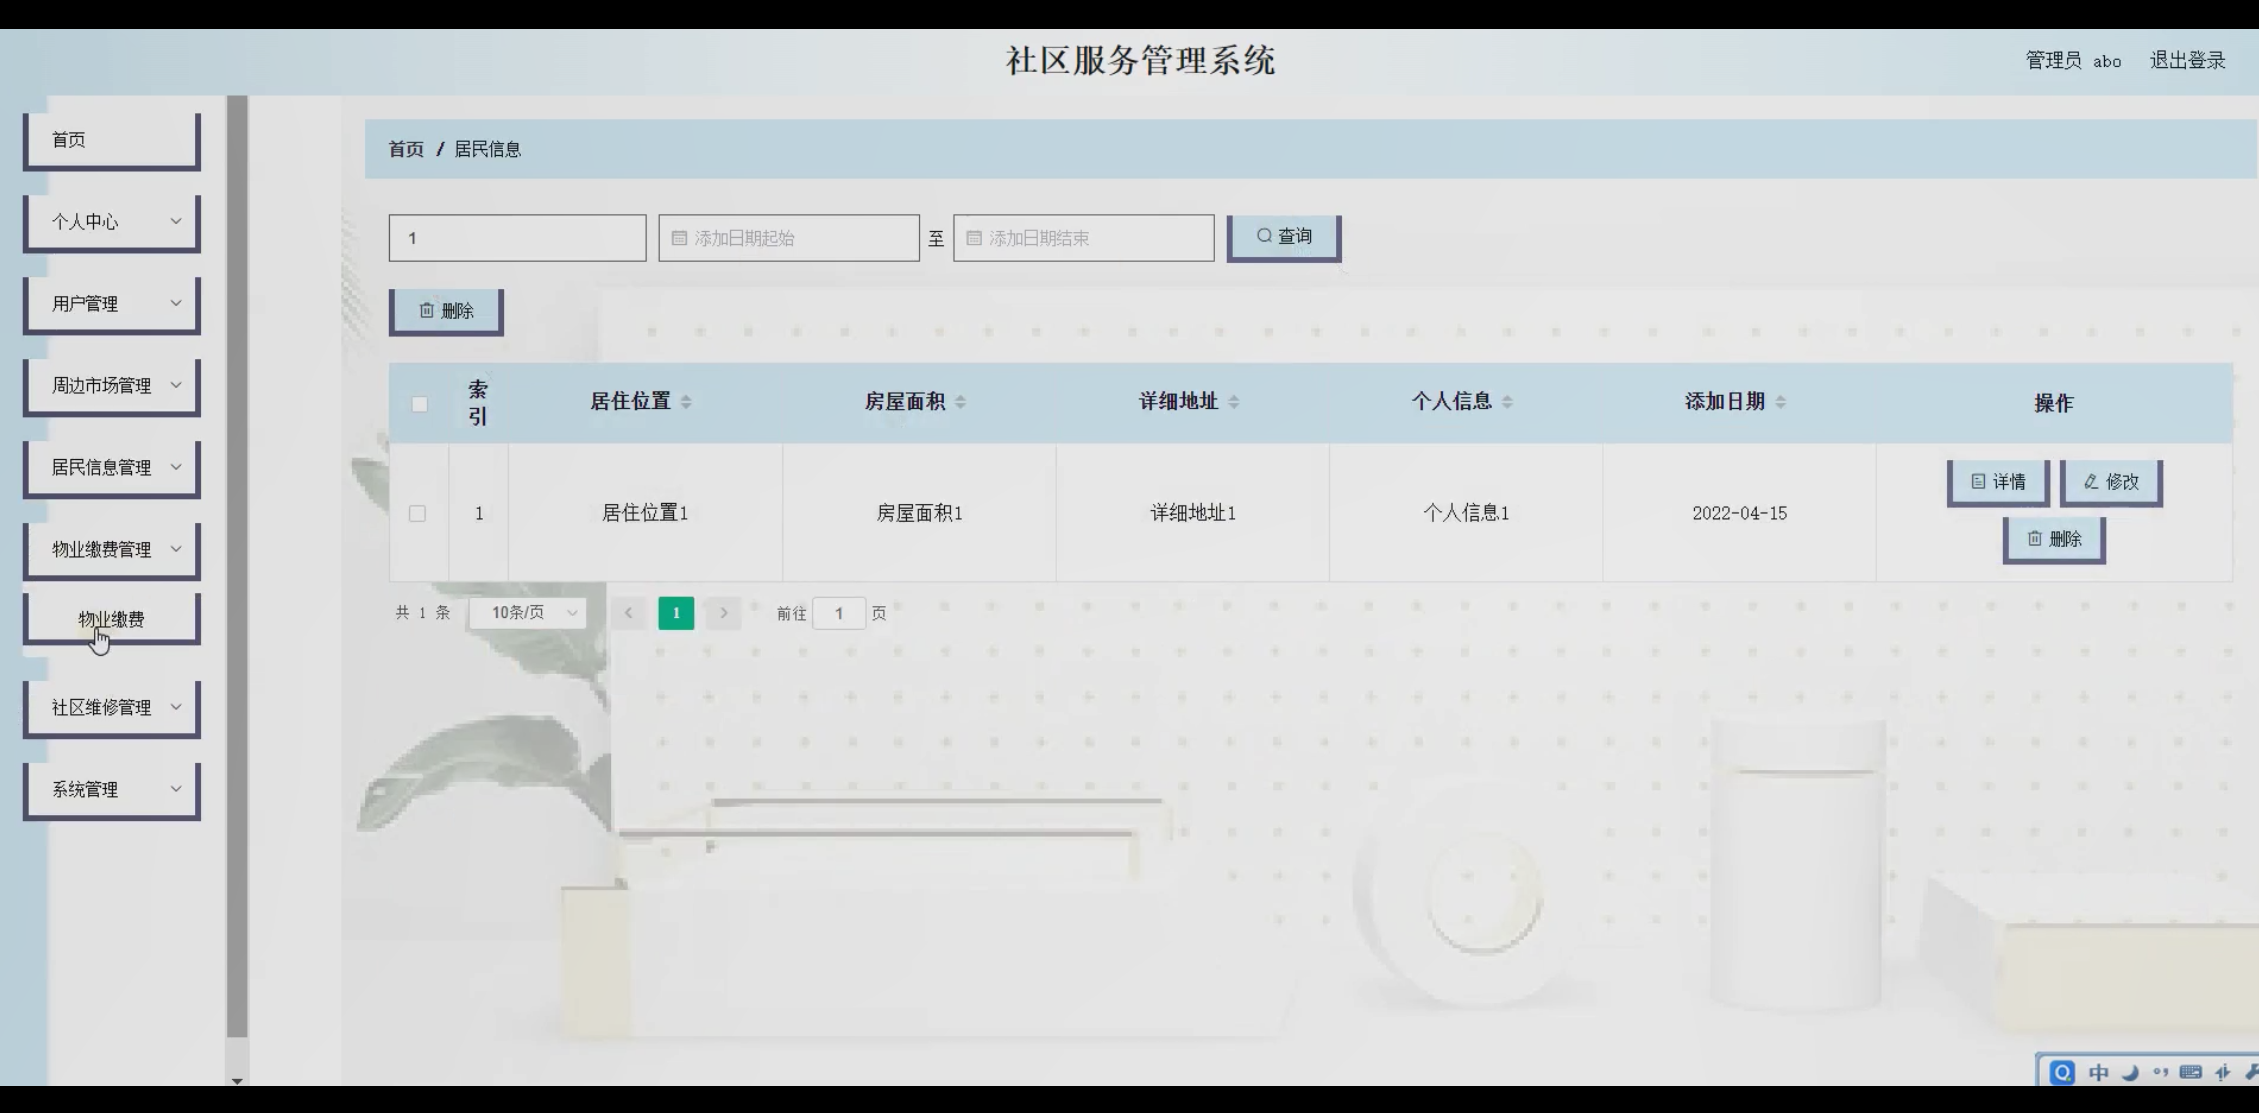The width and height of the screenshot is (2259, 1113).
Task: Sort the 房屋面积 column
Action: click(960, 402)
